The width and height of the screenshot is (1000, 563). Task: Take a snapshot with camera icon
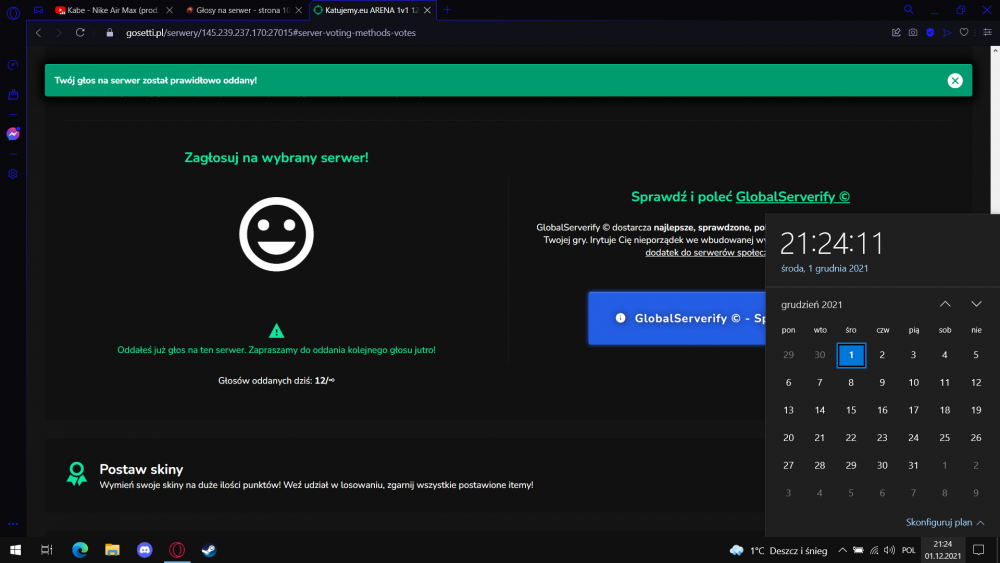click(913, 33)
